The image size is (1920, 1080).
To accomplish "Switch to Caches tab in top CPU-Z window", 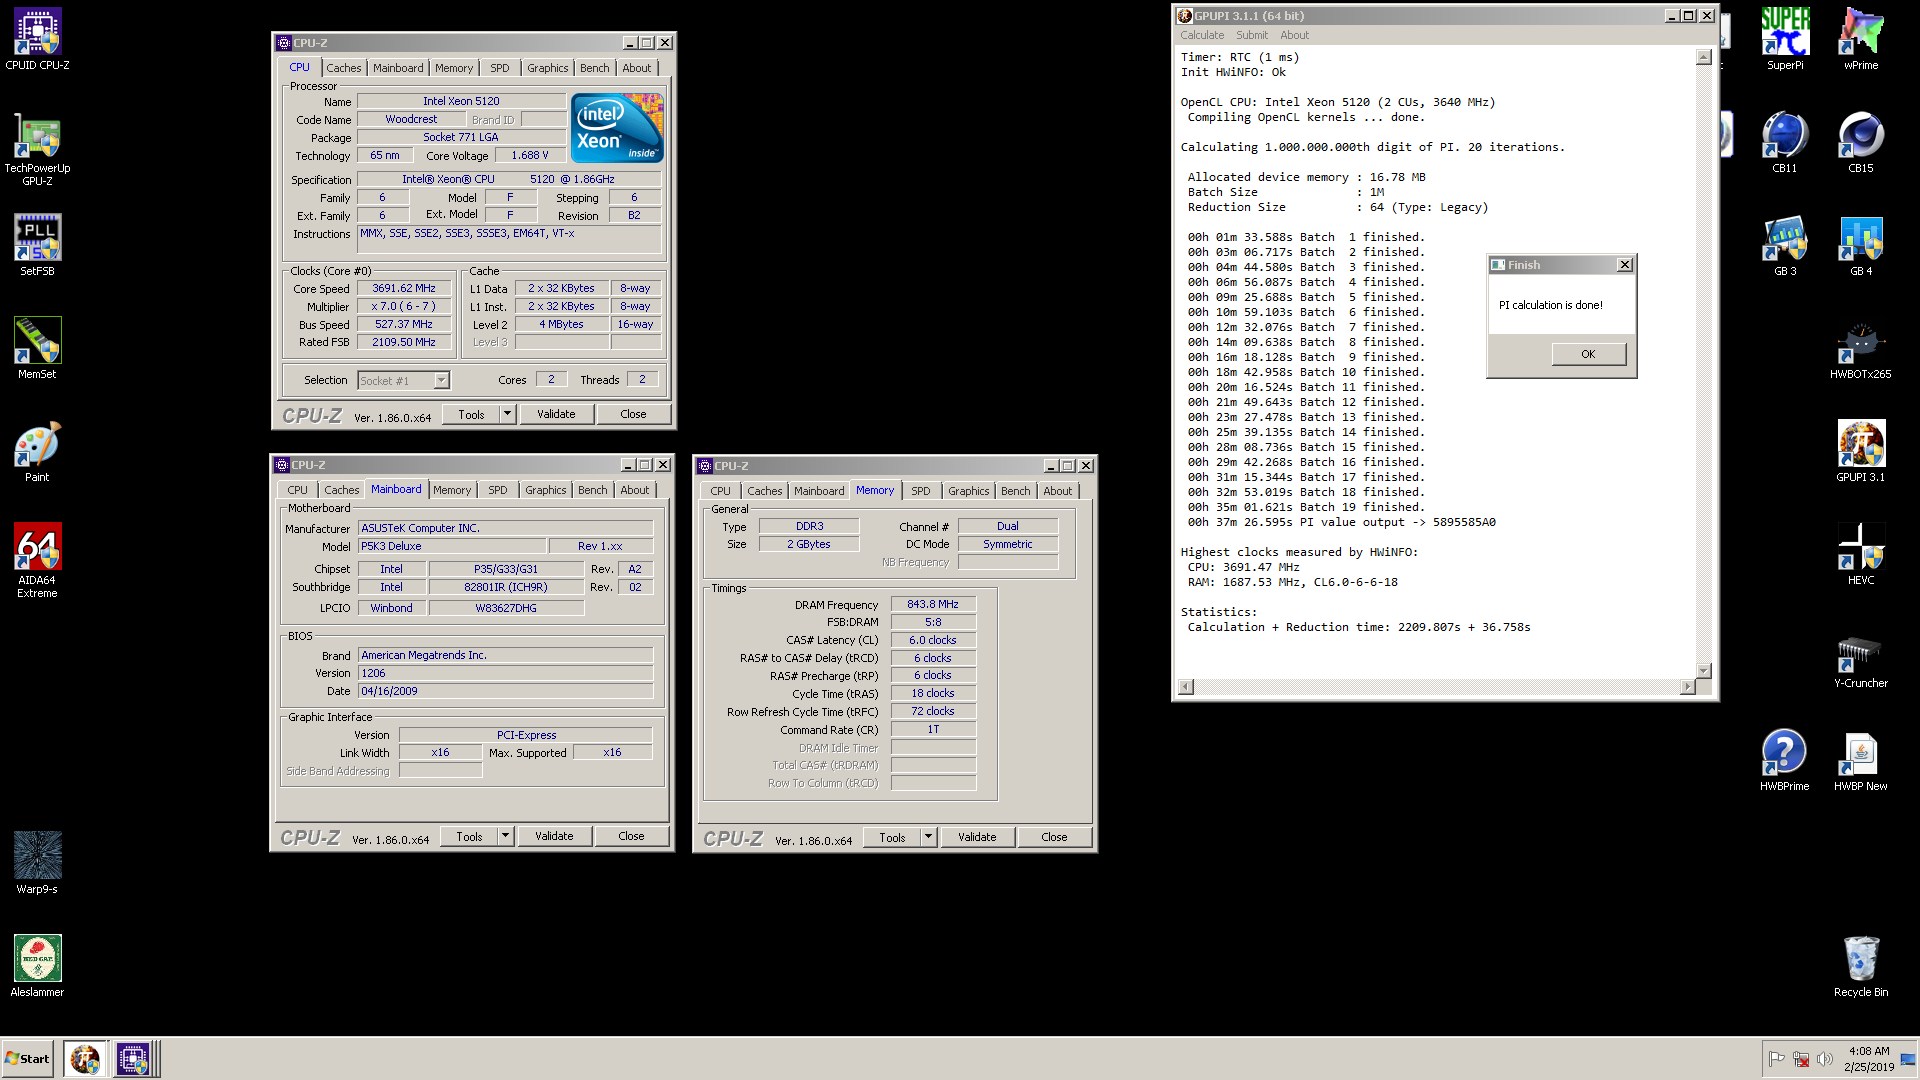I will 343,68.
